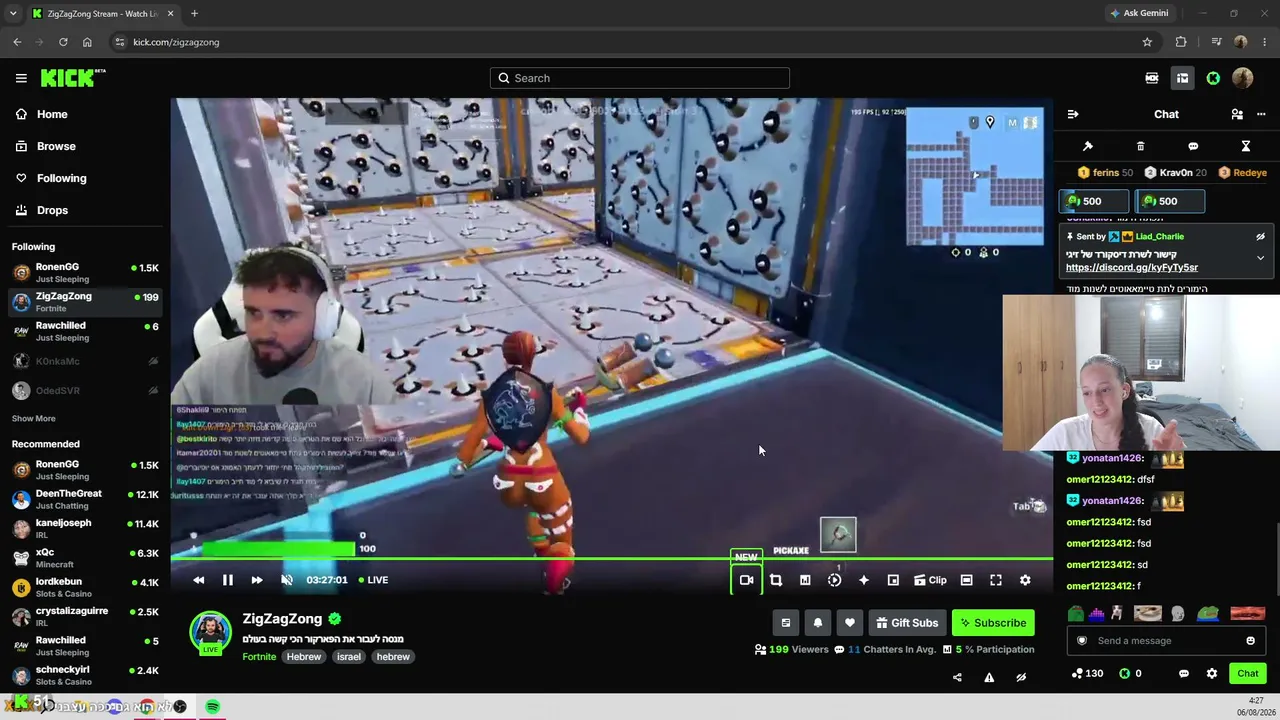Open xQc recommended channel
Screen dimensions: 1280x720
pos(85,558)
